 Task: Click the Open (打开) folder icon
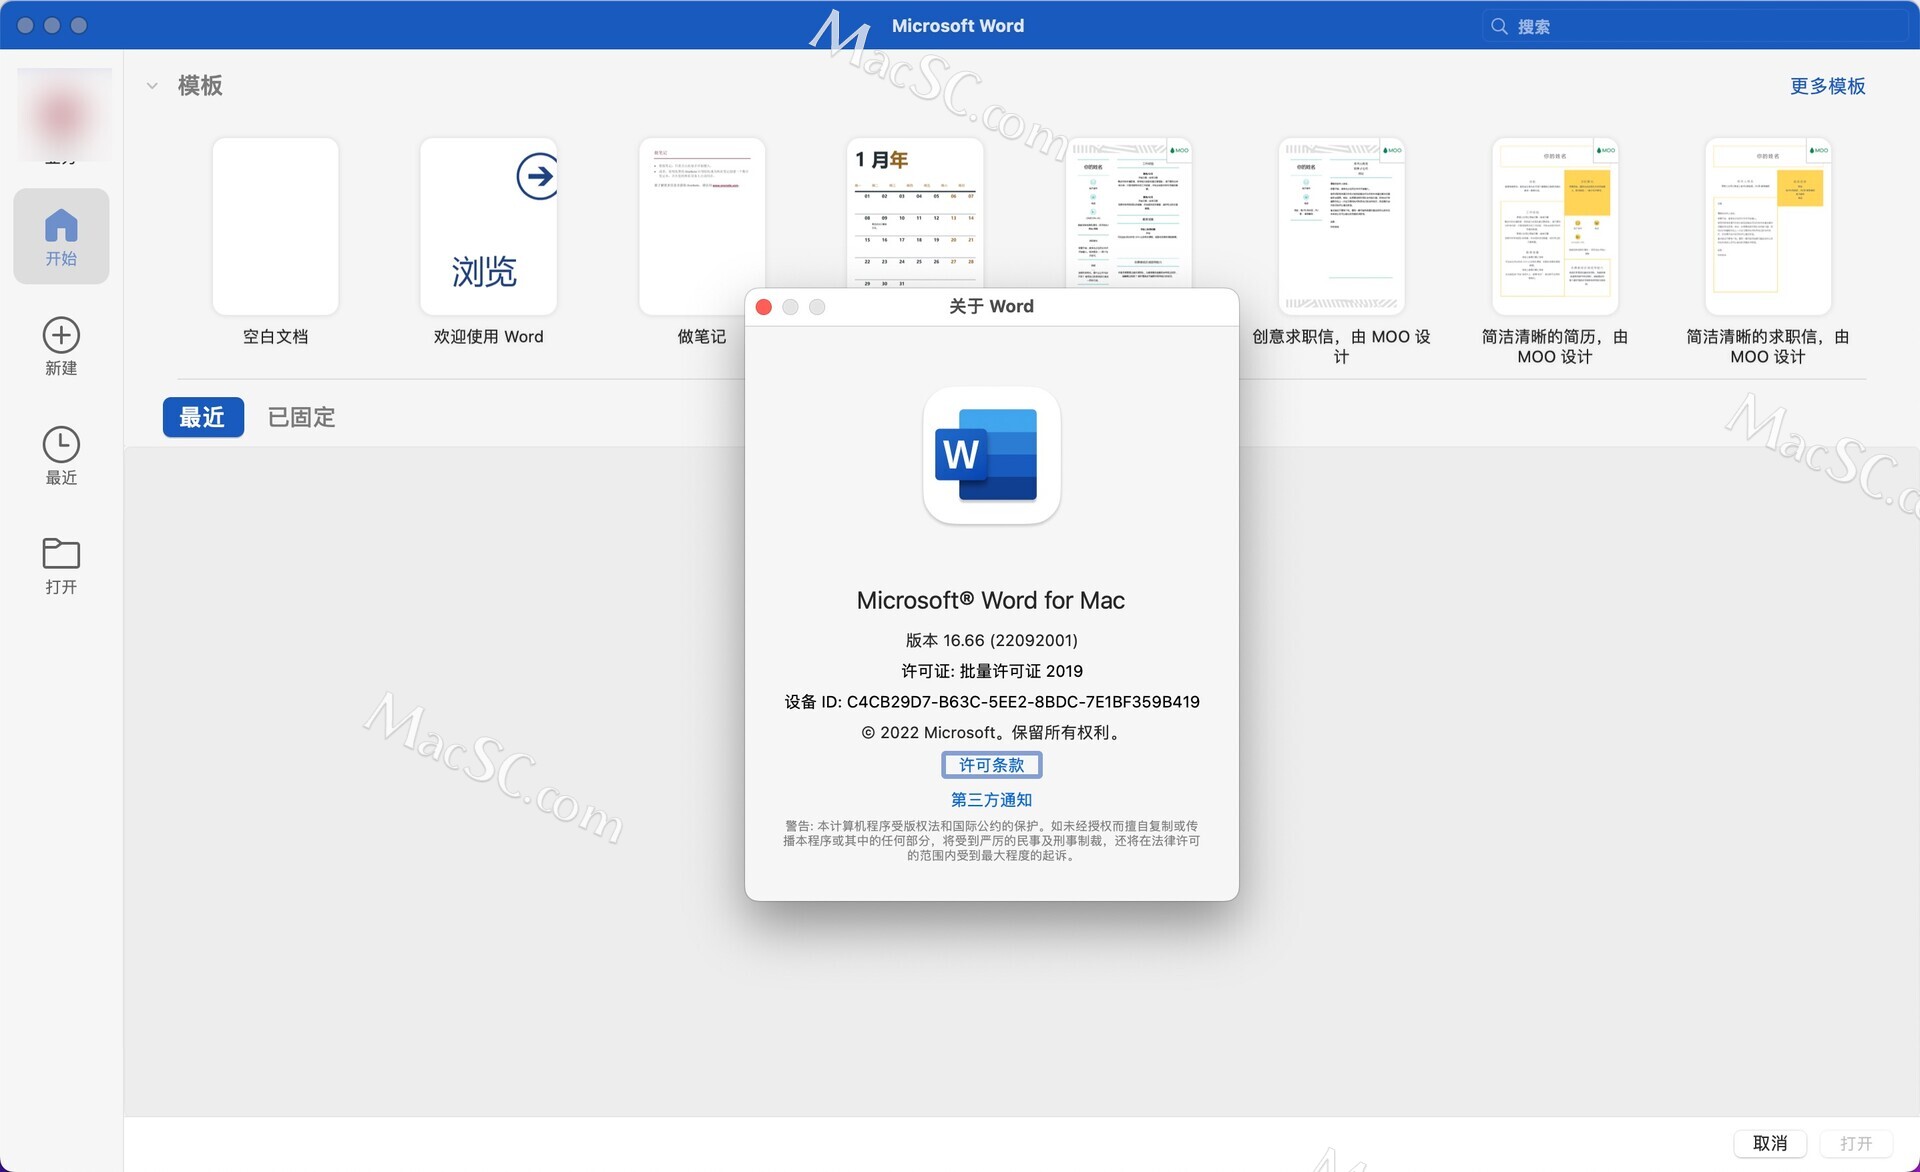tap(61, 553)
